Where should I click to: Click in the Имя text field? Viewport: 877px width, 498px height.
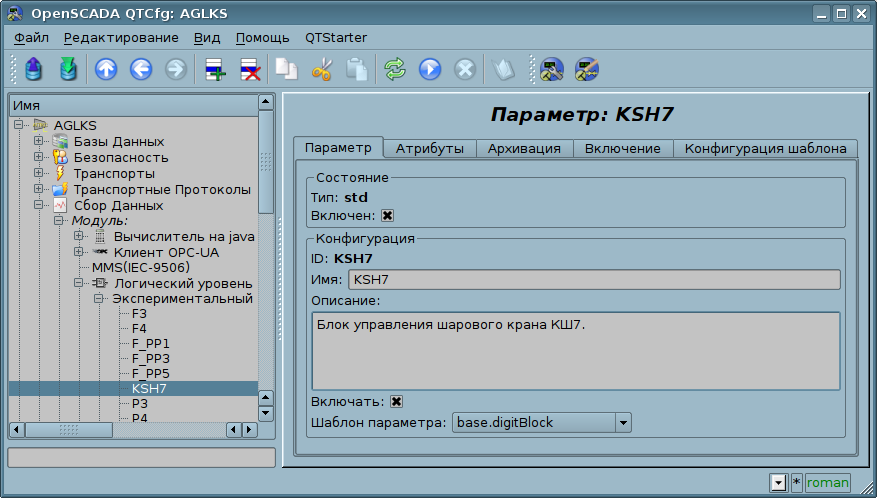594,279
